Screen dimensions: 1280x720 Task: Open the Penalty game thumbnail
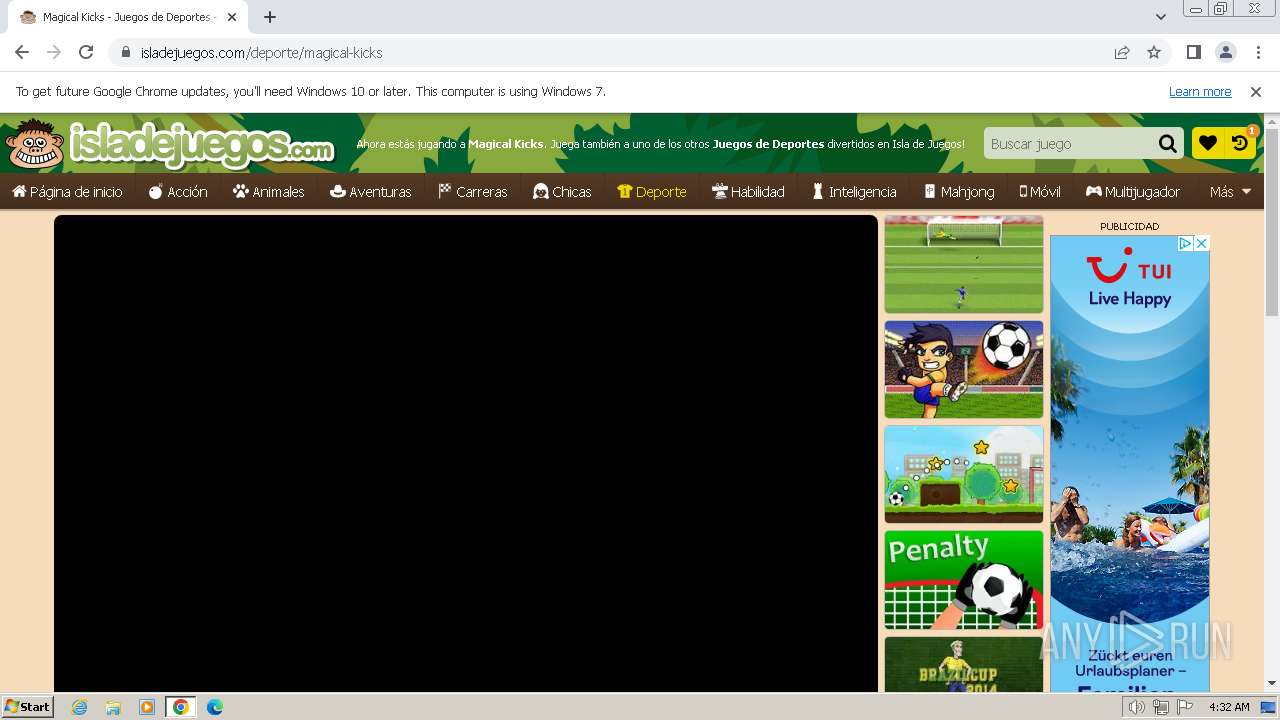point(964,579)
